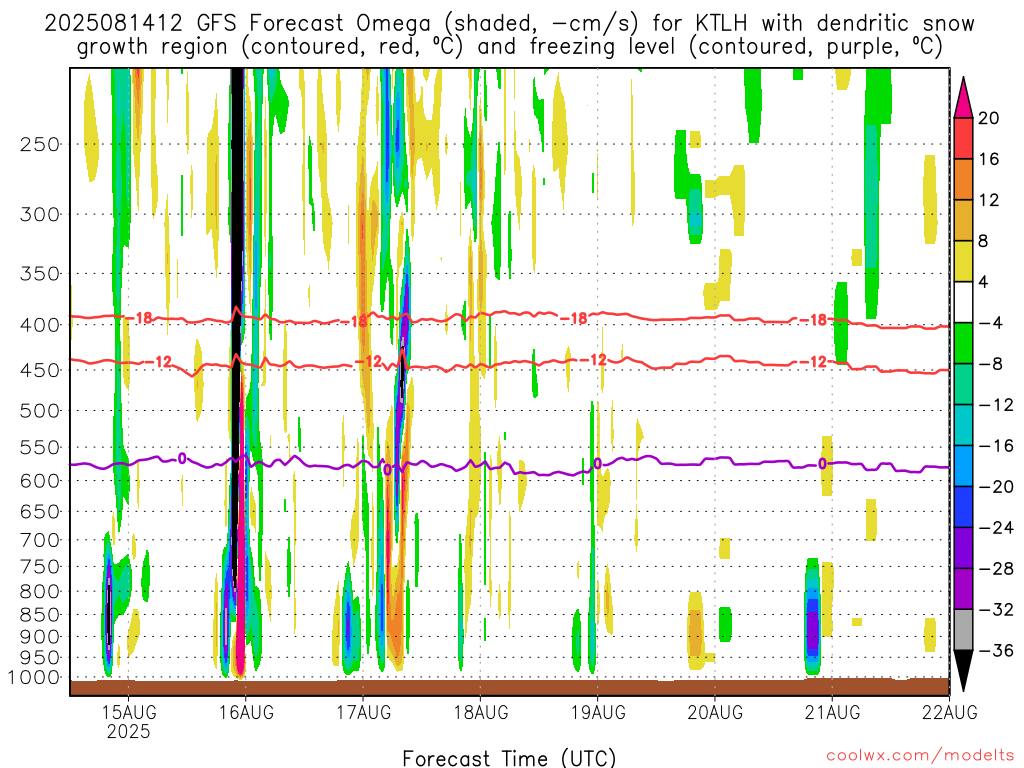Click the 850 pressure axis label
This screenshot has height=768, width=1024.
[40, 615]
